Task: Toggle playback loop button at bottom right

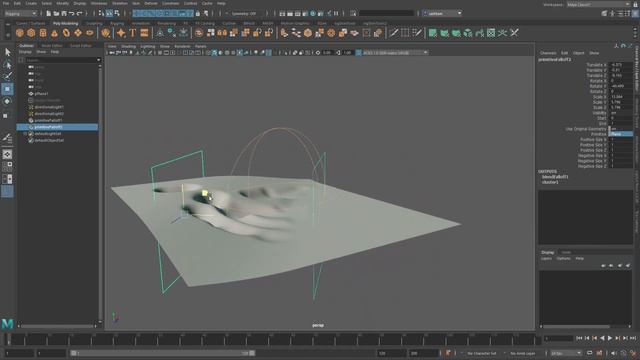Action: click(589, 353)
